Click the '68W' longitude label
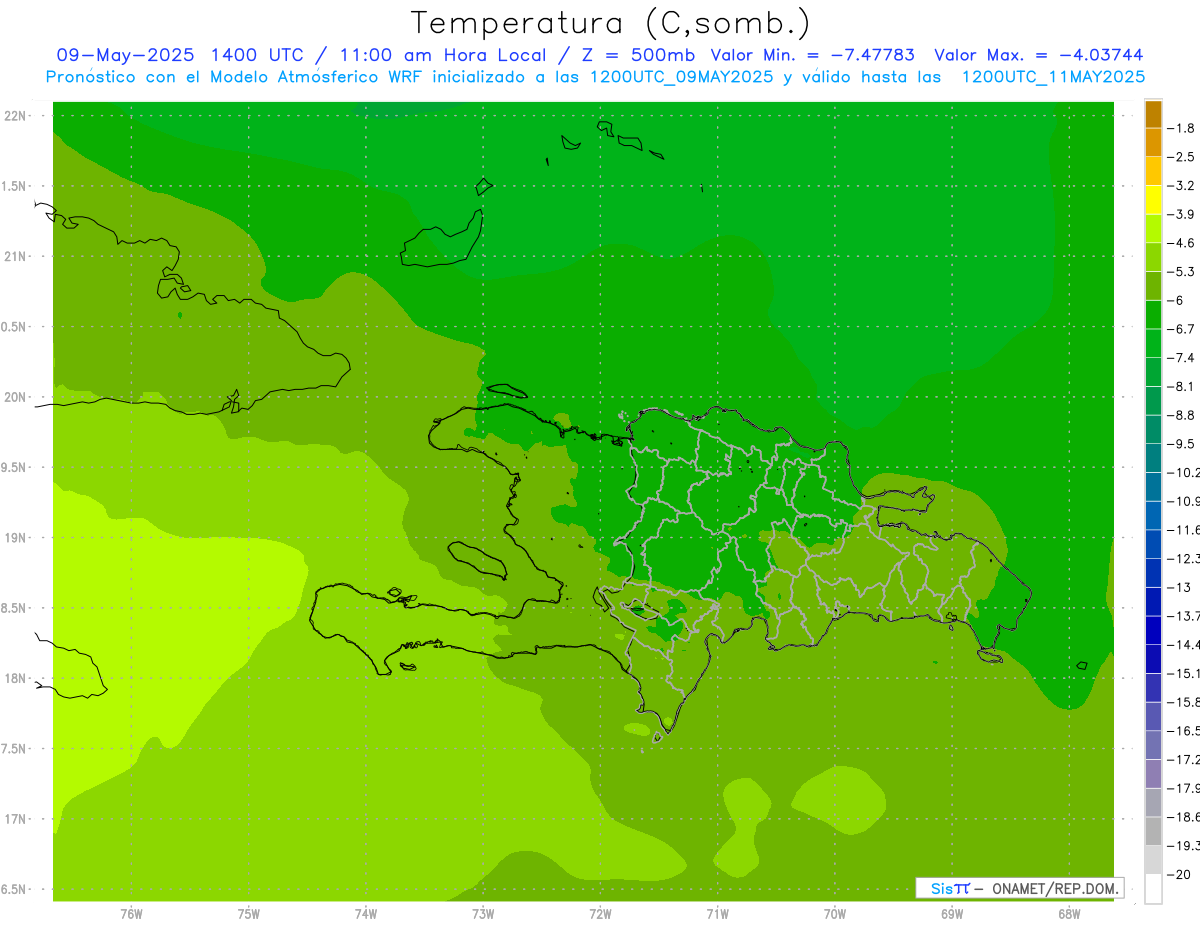Screen dimensions: 1200x927 tap(1069, 914)
